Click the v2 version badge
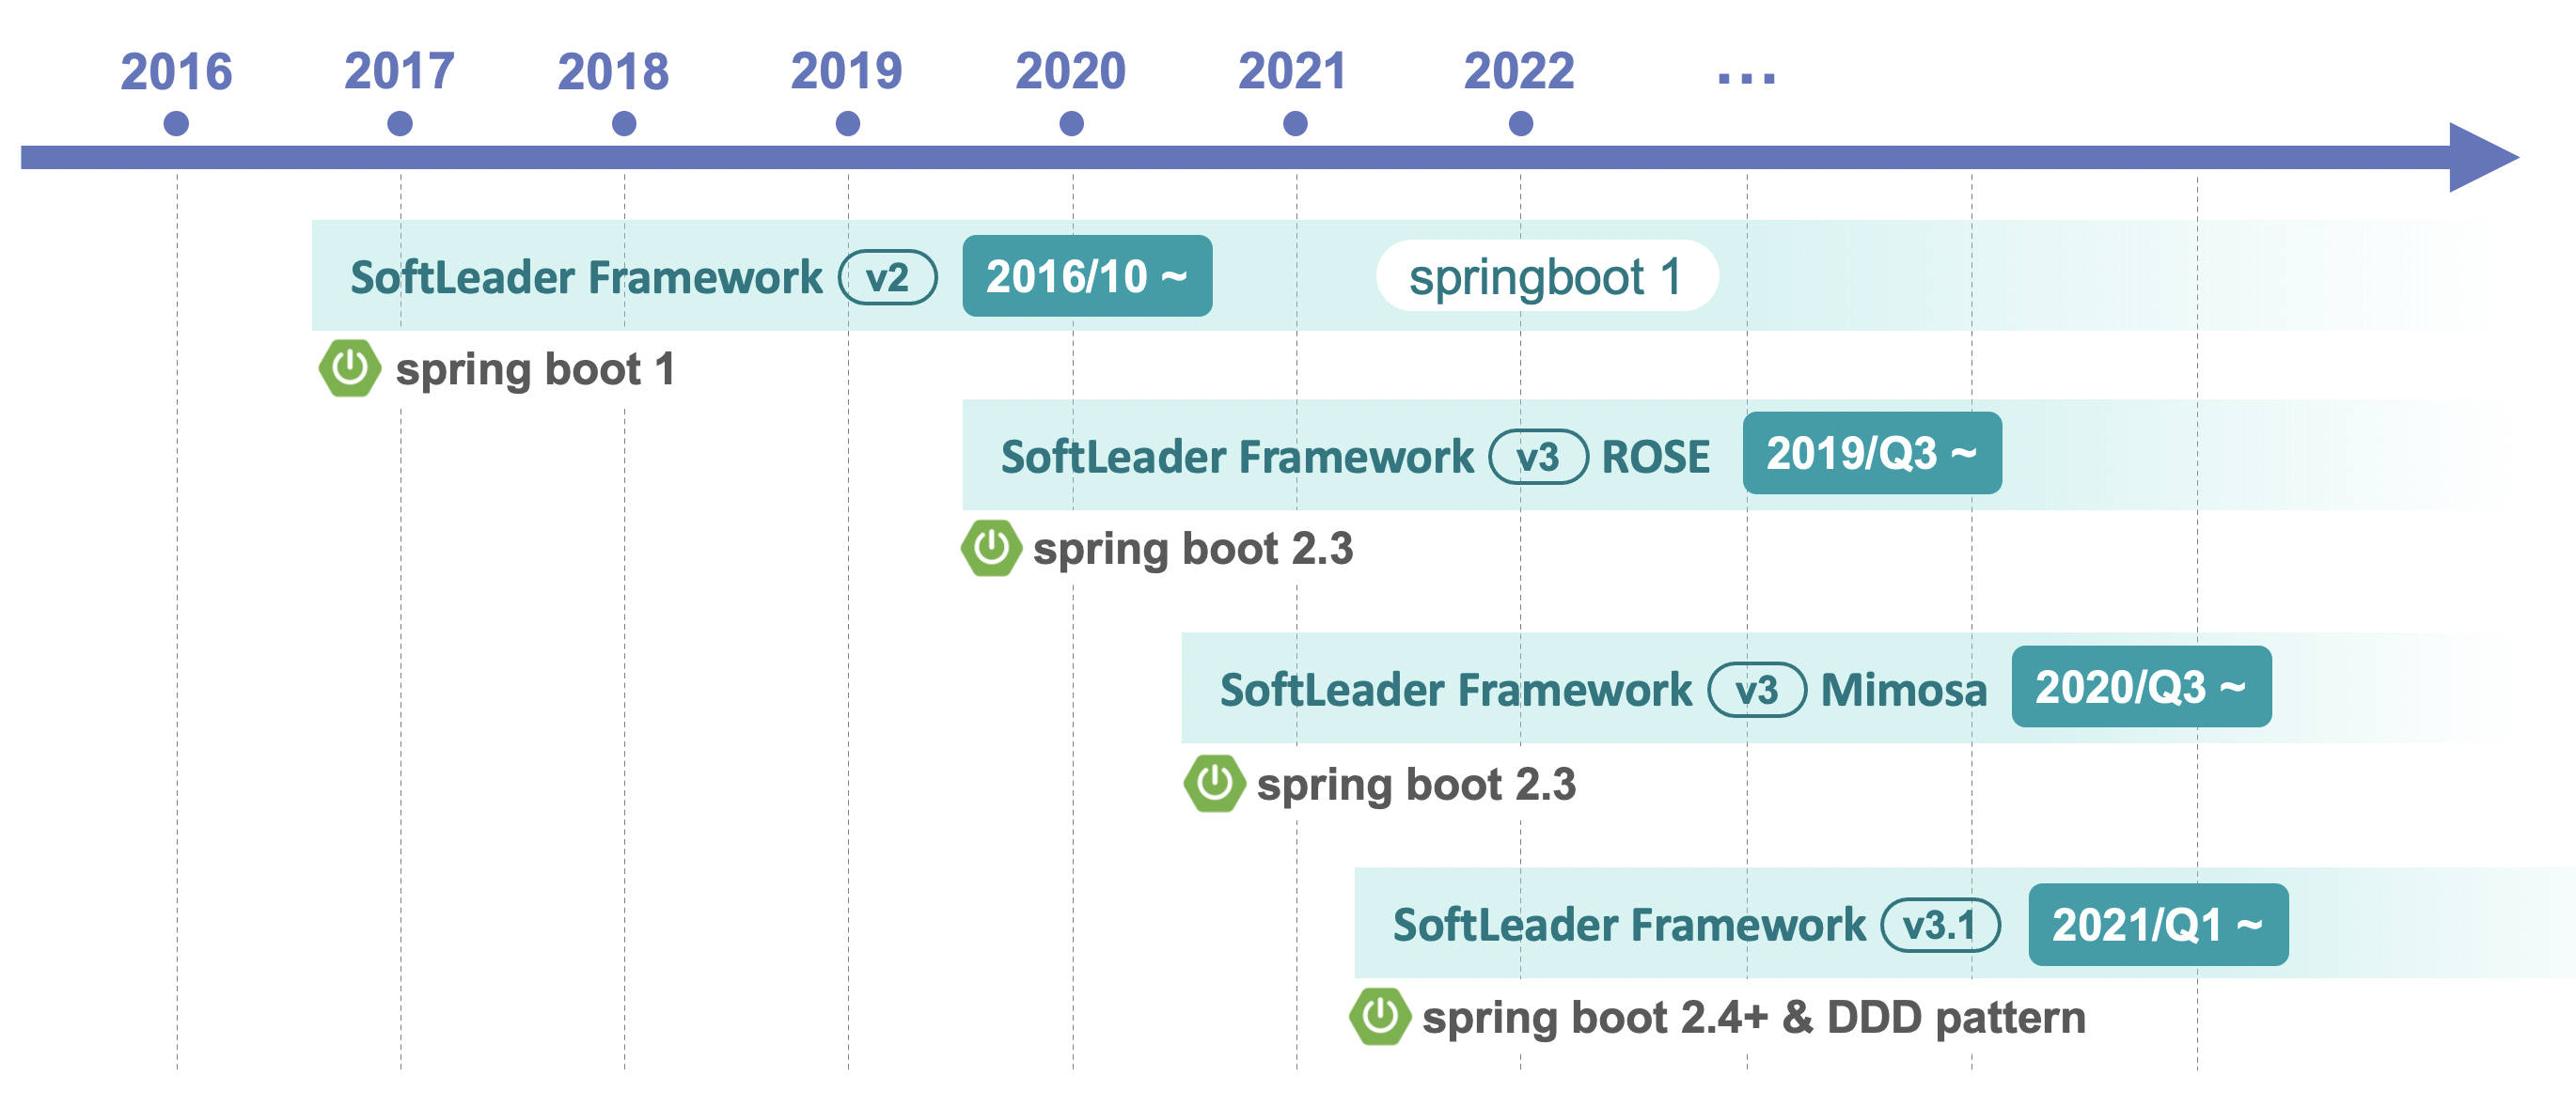The width and height of the screenshot is (2576, 1107). click(x=887, y=277)
